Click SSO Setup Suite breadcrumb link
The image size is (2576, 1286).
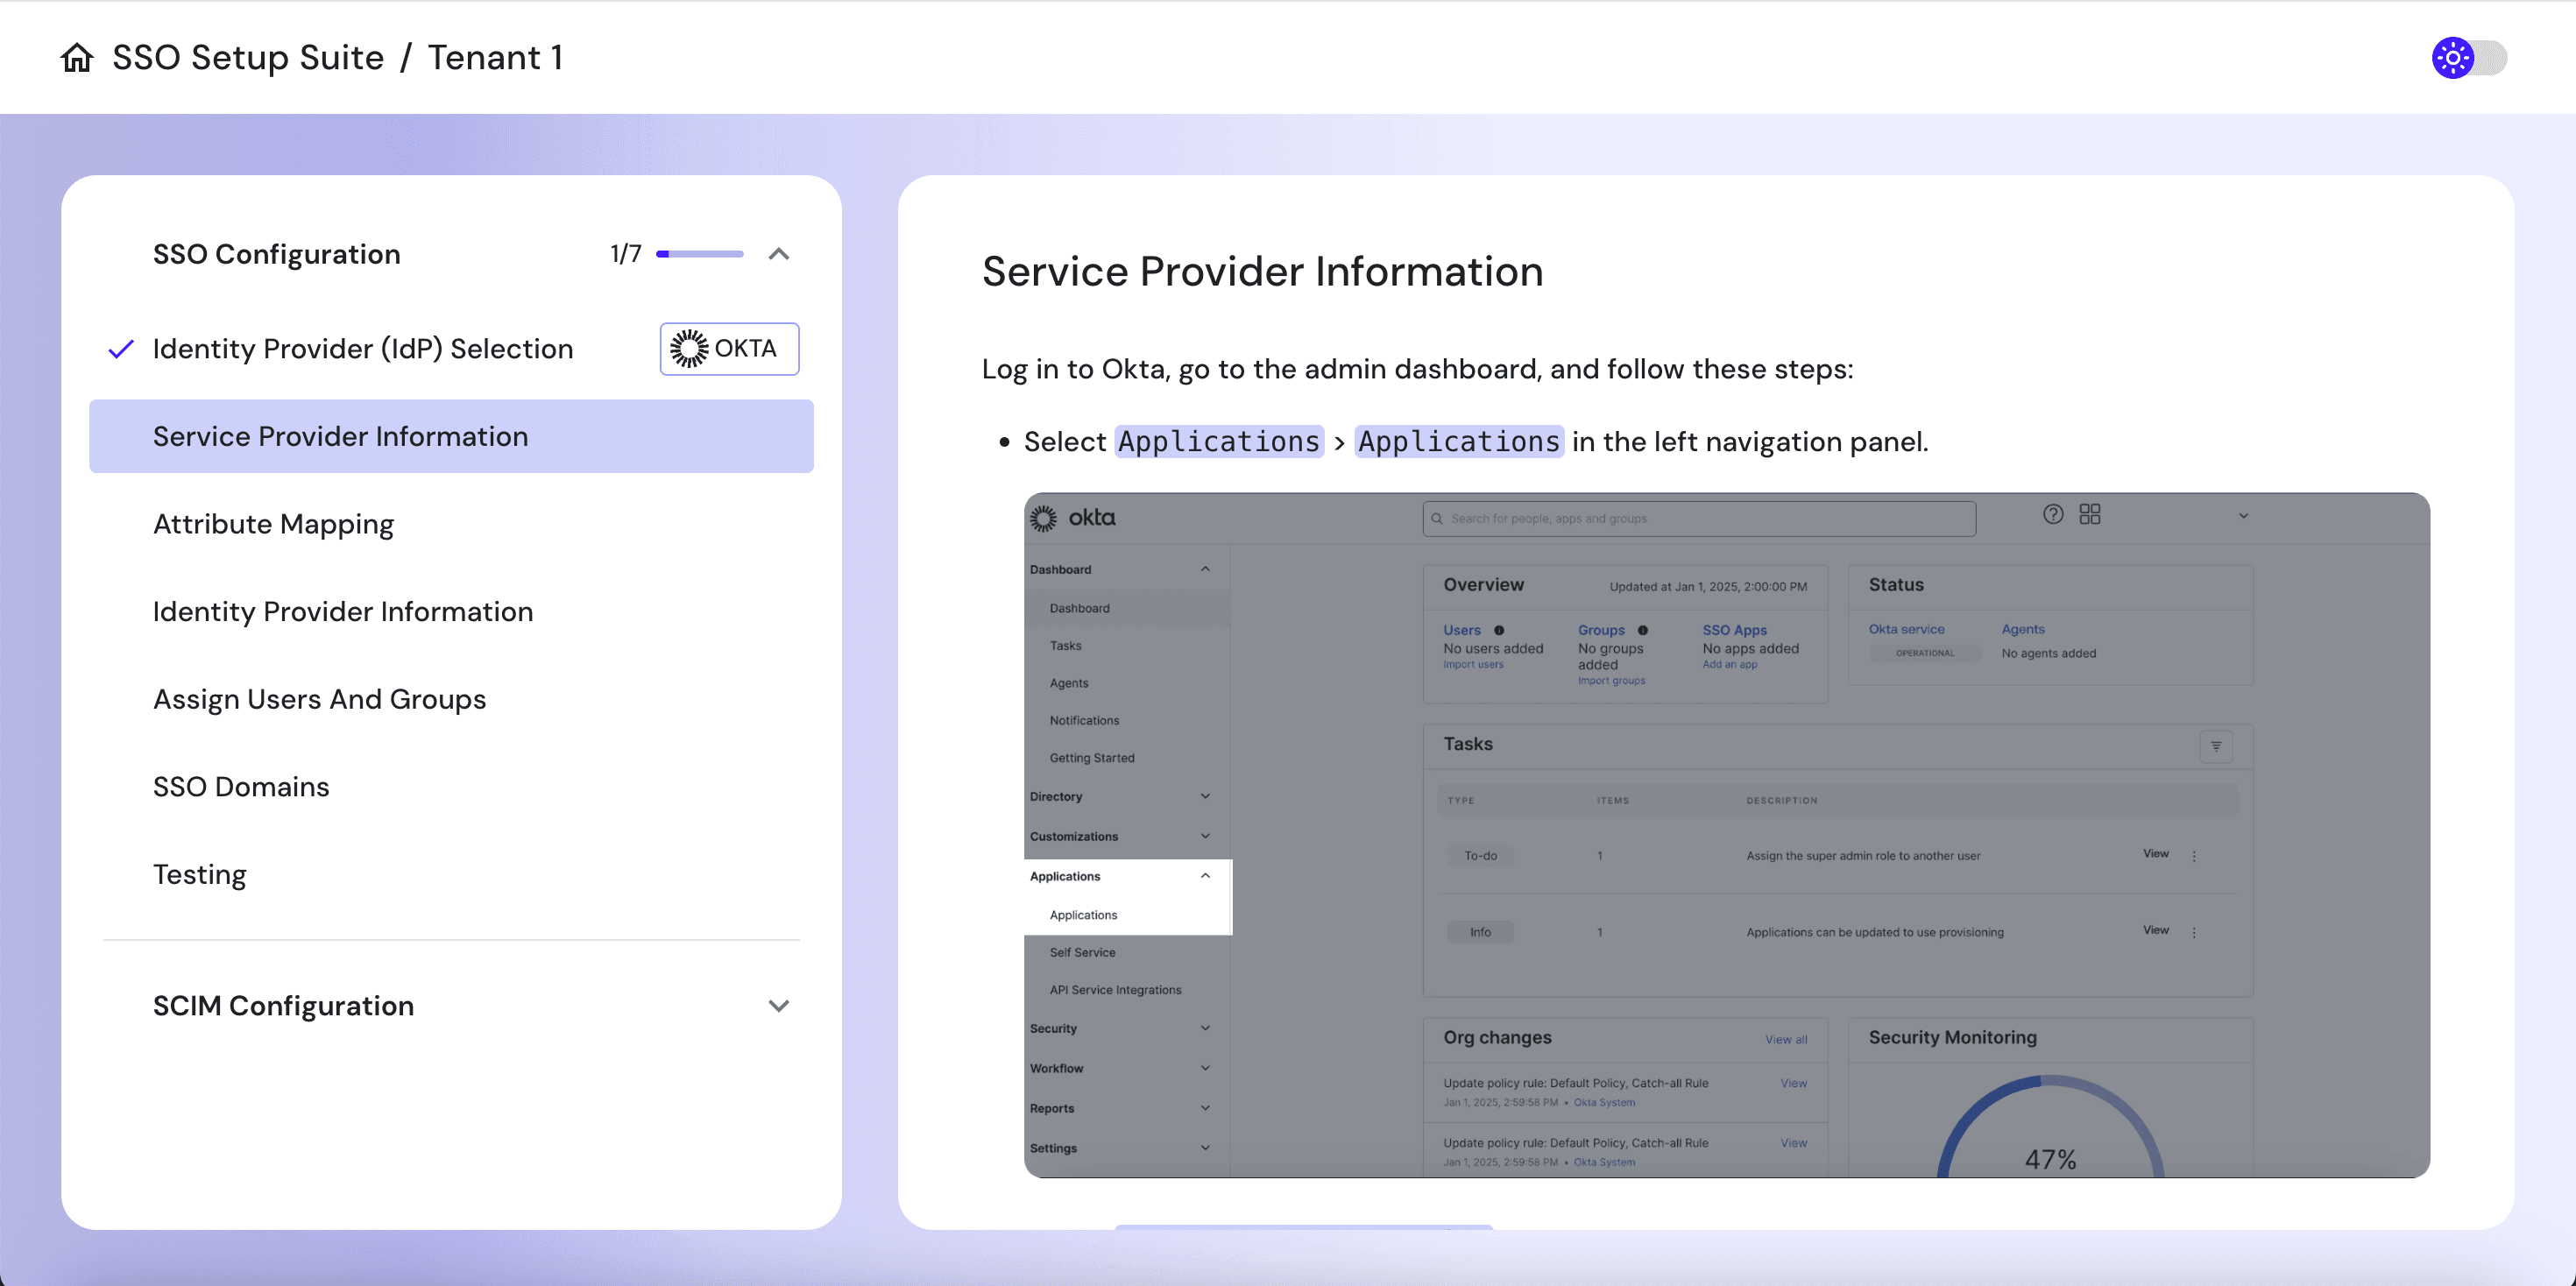click(248, 58)
